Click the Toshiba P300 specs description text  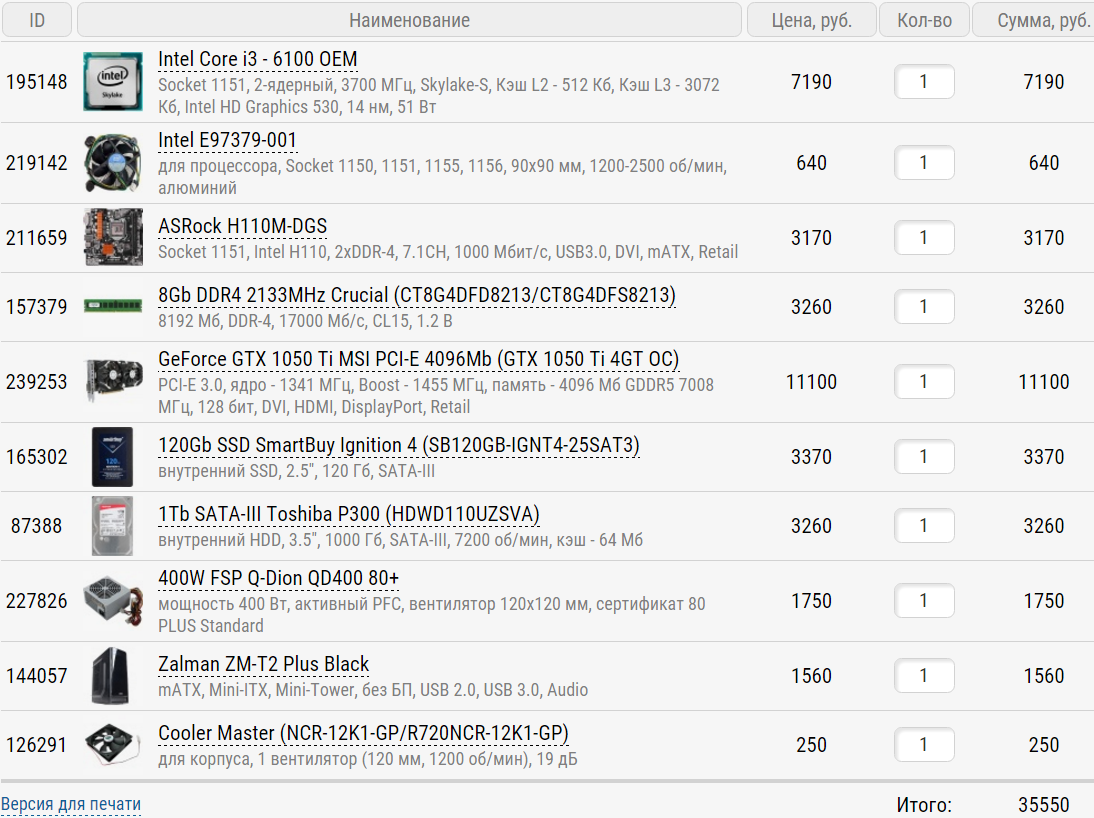(400, 540)
